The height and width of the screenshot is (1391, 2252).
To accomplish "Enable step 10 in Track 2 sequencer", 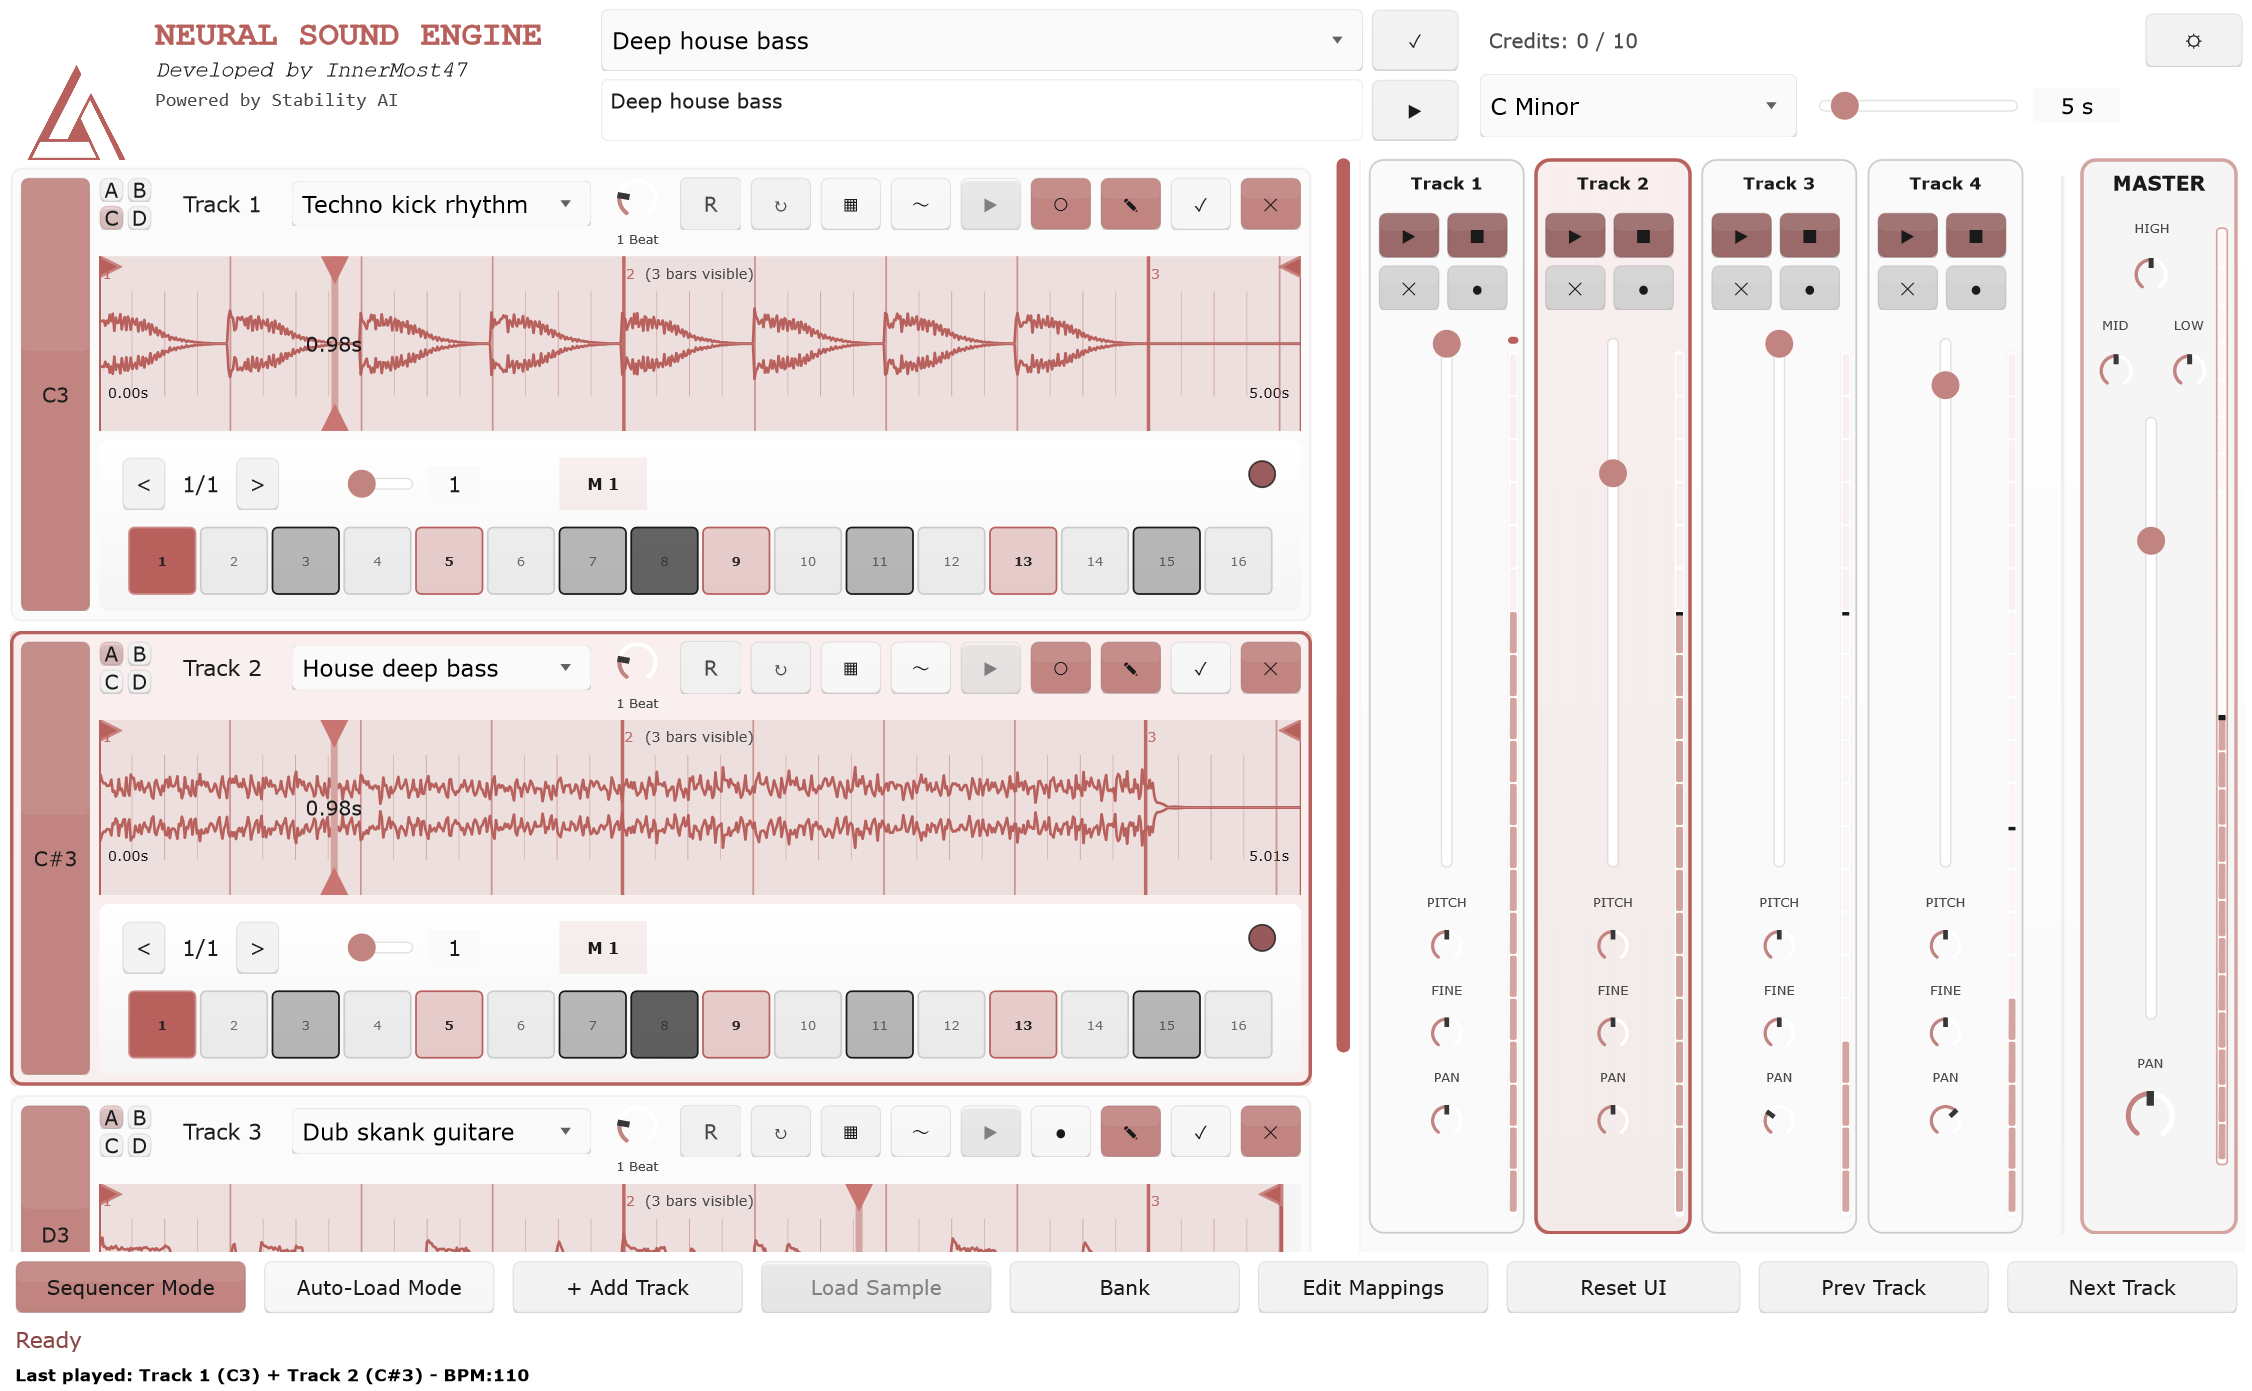I will tap(807, 1025).
